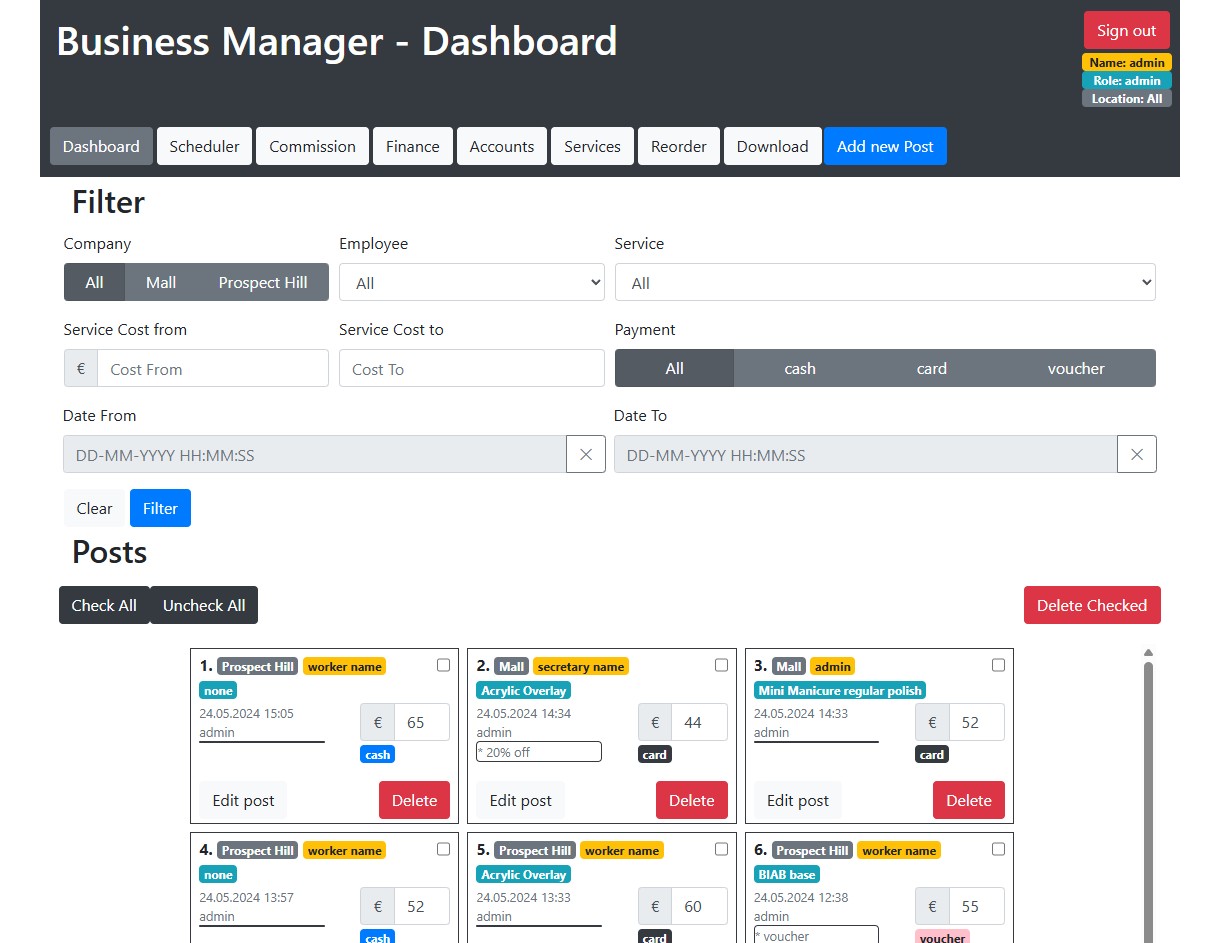Delete post 2 for Acrylic Overlay
Viewport: 1227px width, 943px height.
(691, 800)
